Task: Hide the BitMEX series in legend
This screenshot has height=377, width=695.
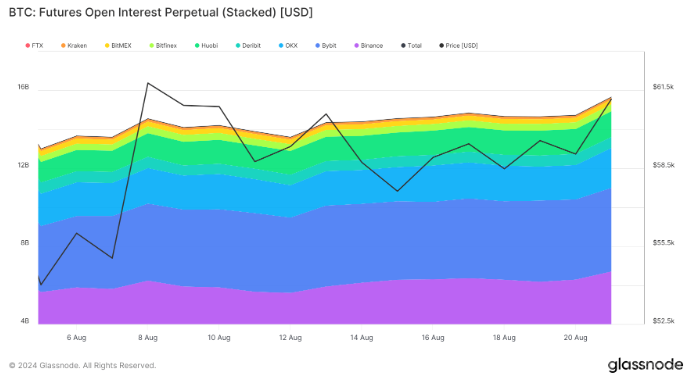Action: (118, 46)
